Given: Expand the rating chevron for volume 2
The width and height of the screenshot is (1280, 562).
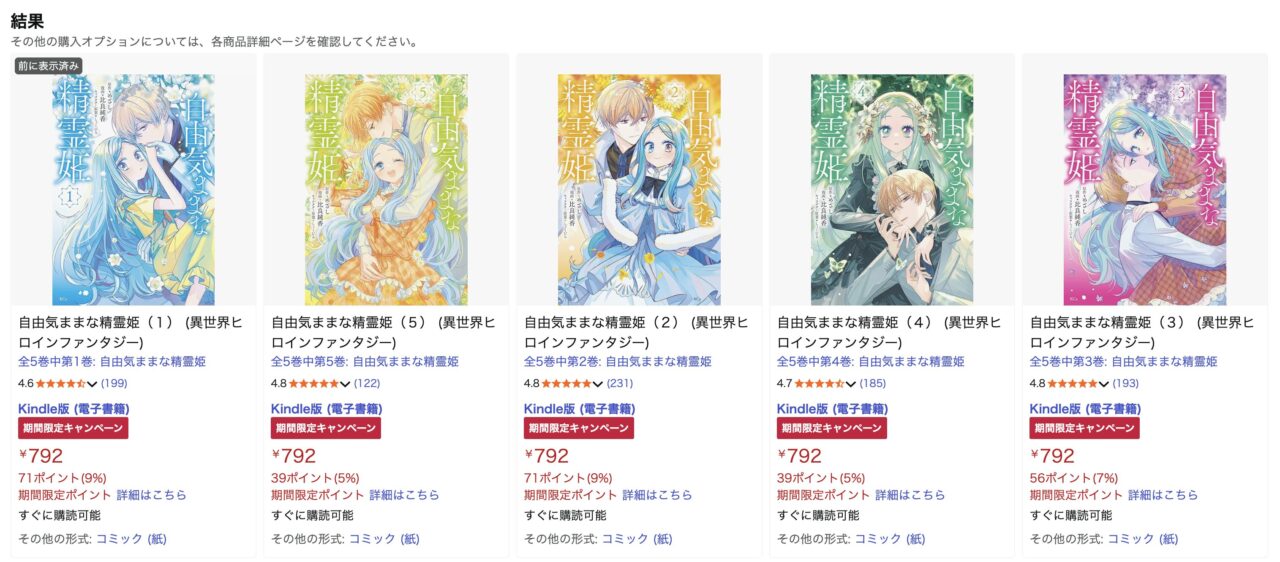Looking at the screenshot, I should coord(599,384).
